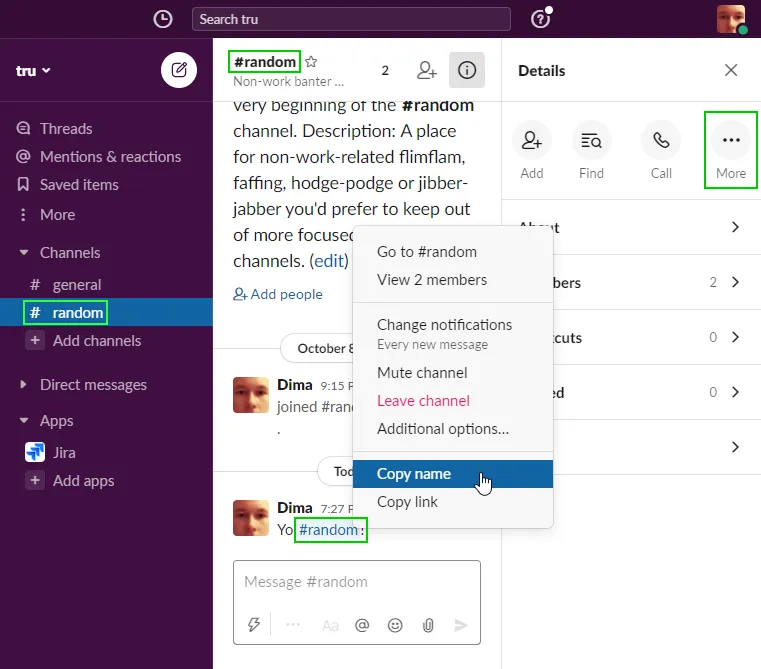
Task: Click the lightning shortcuts icon
Action: click(254, 625)
